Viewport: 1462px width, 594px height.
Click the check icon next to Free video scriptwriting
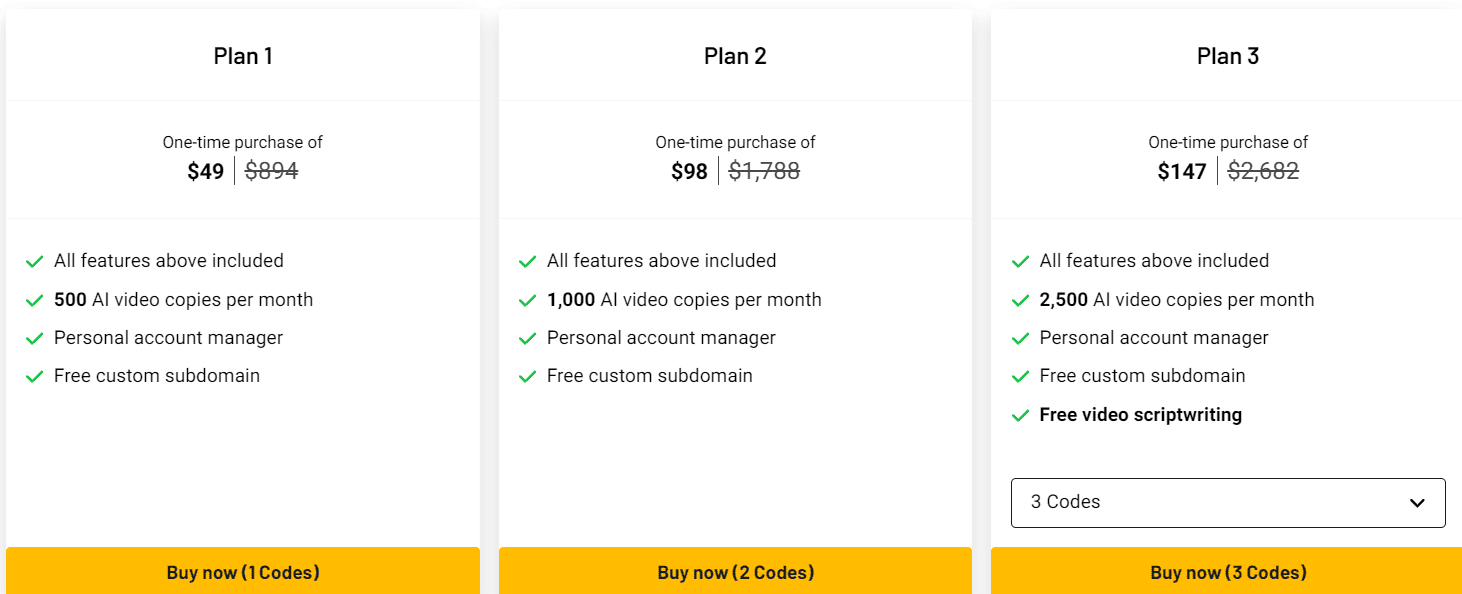(x=1020, y=414)
